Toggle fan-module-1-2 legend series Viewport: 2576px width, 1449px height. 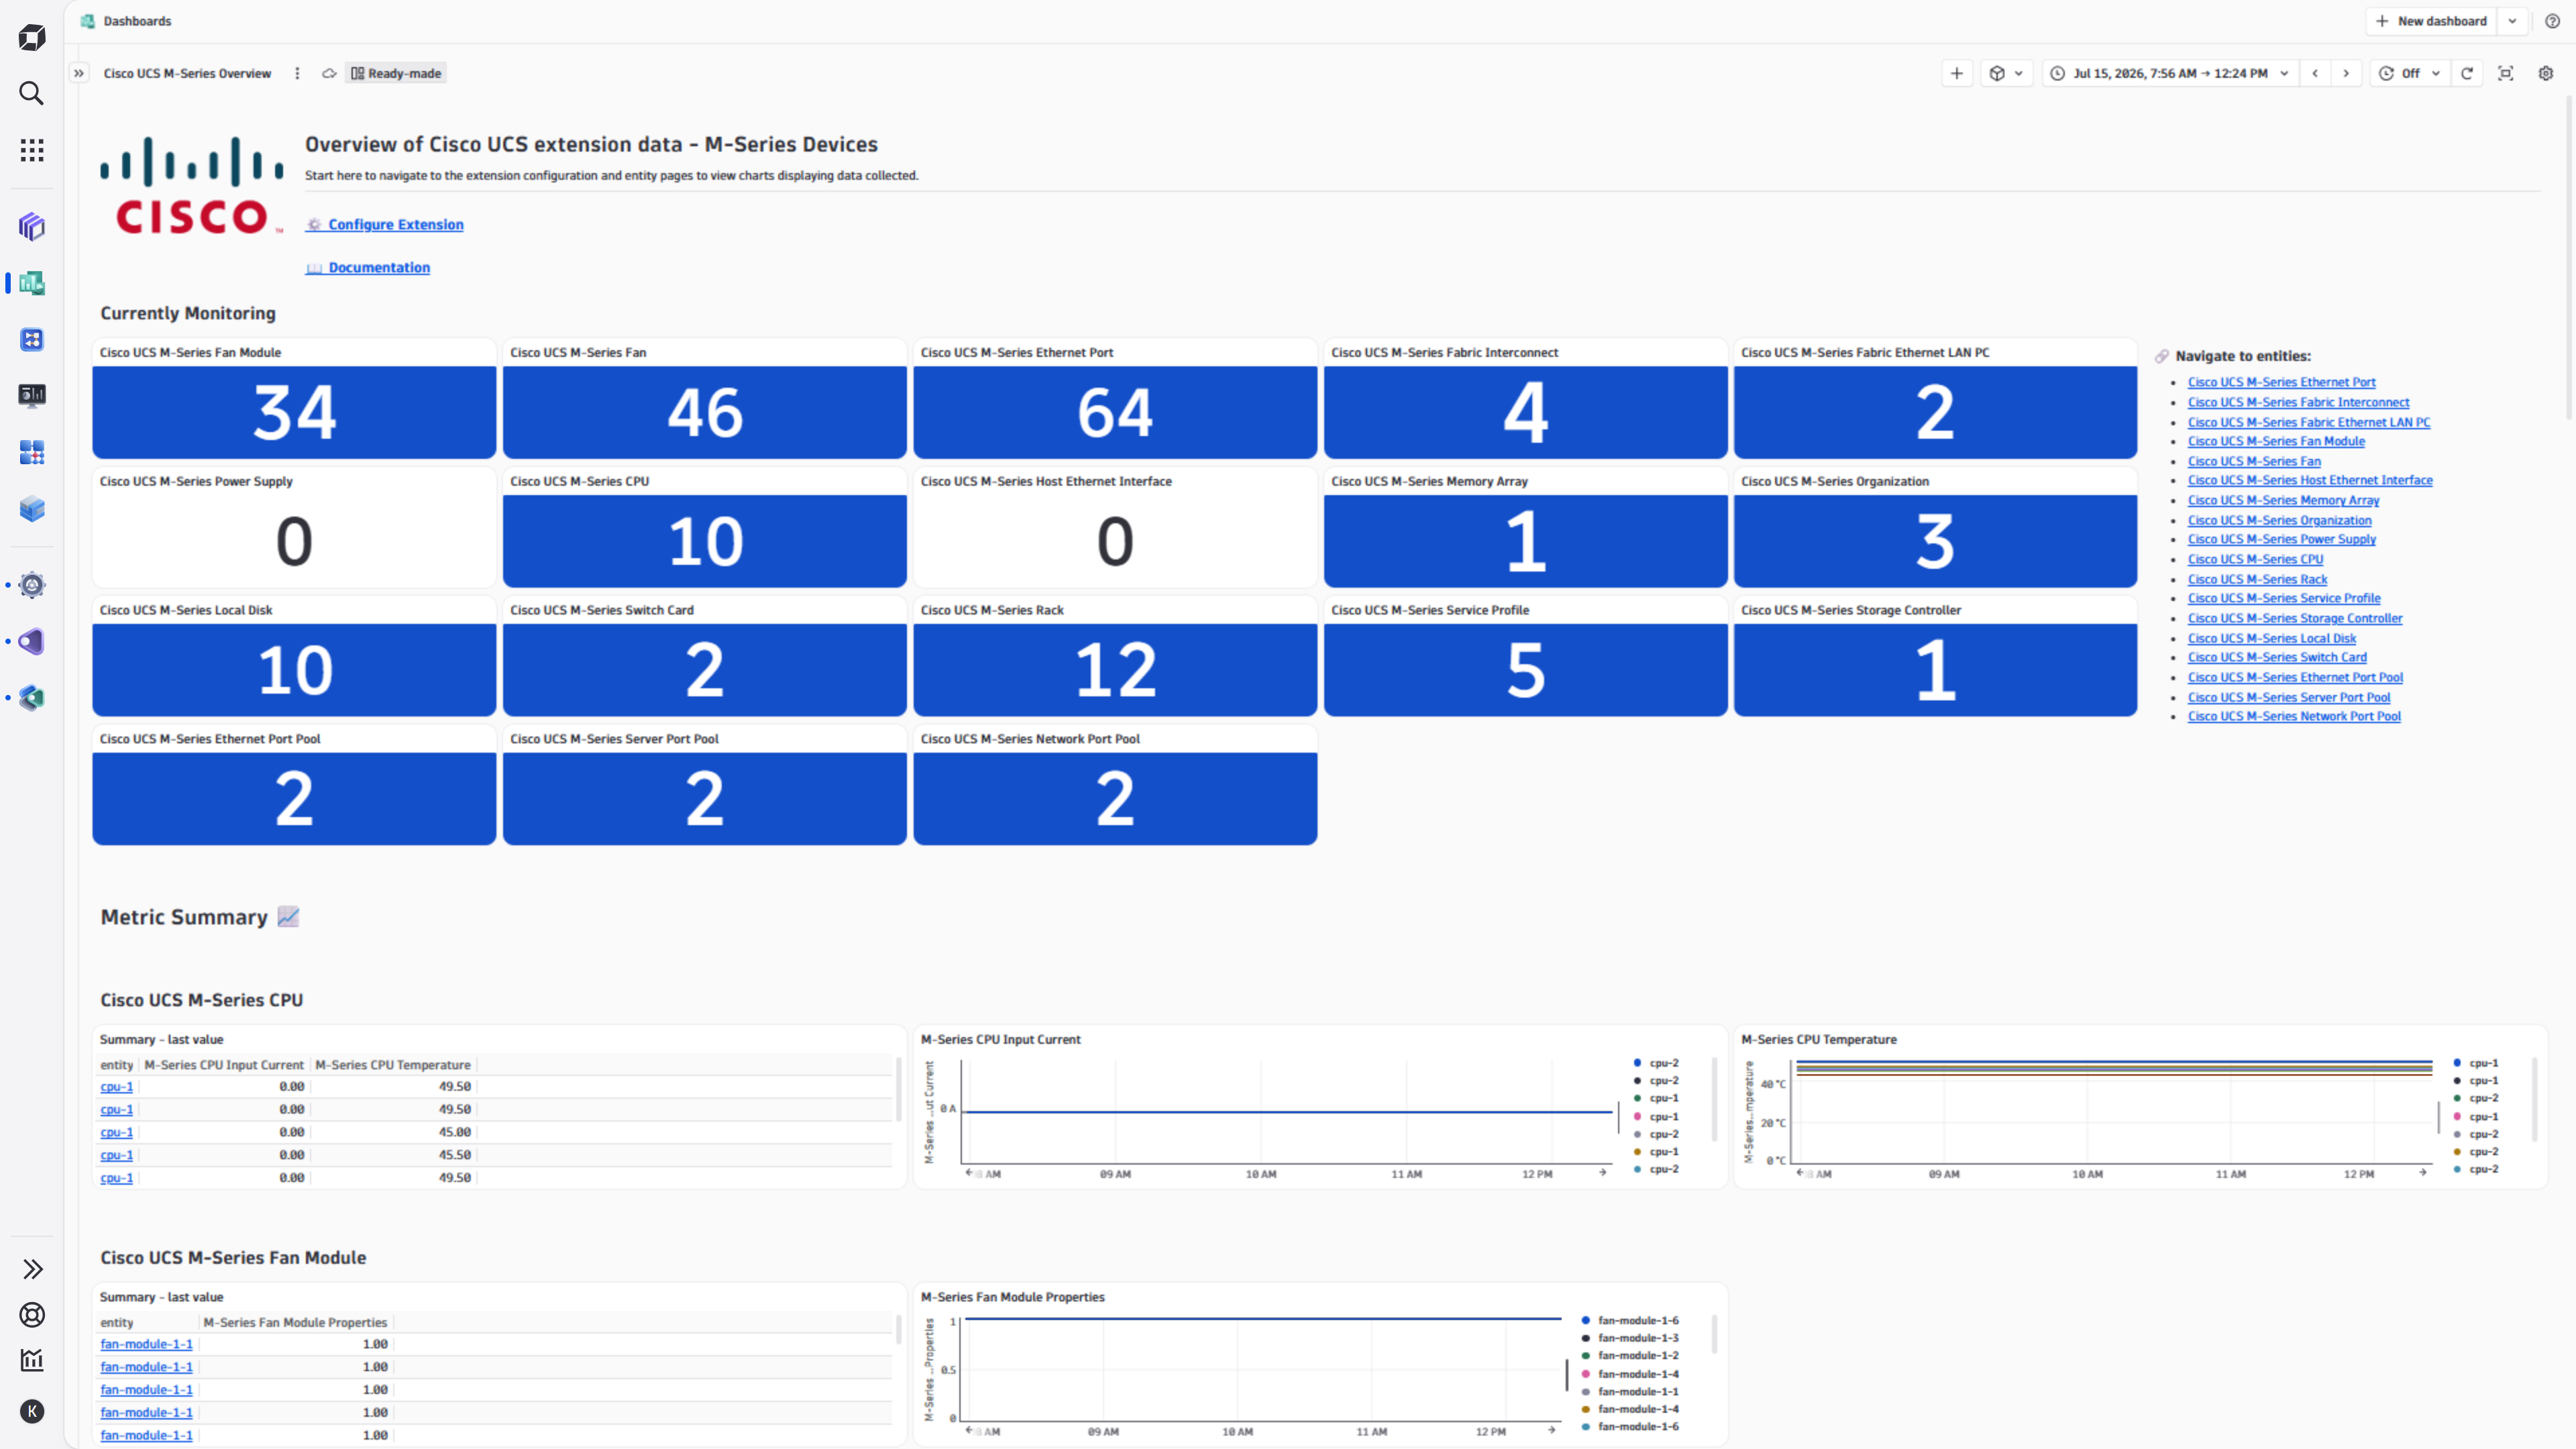point(1630,1356)
